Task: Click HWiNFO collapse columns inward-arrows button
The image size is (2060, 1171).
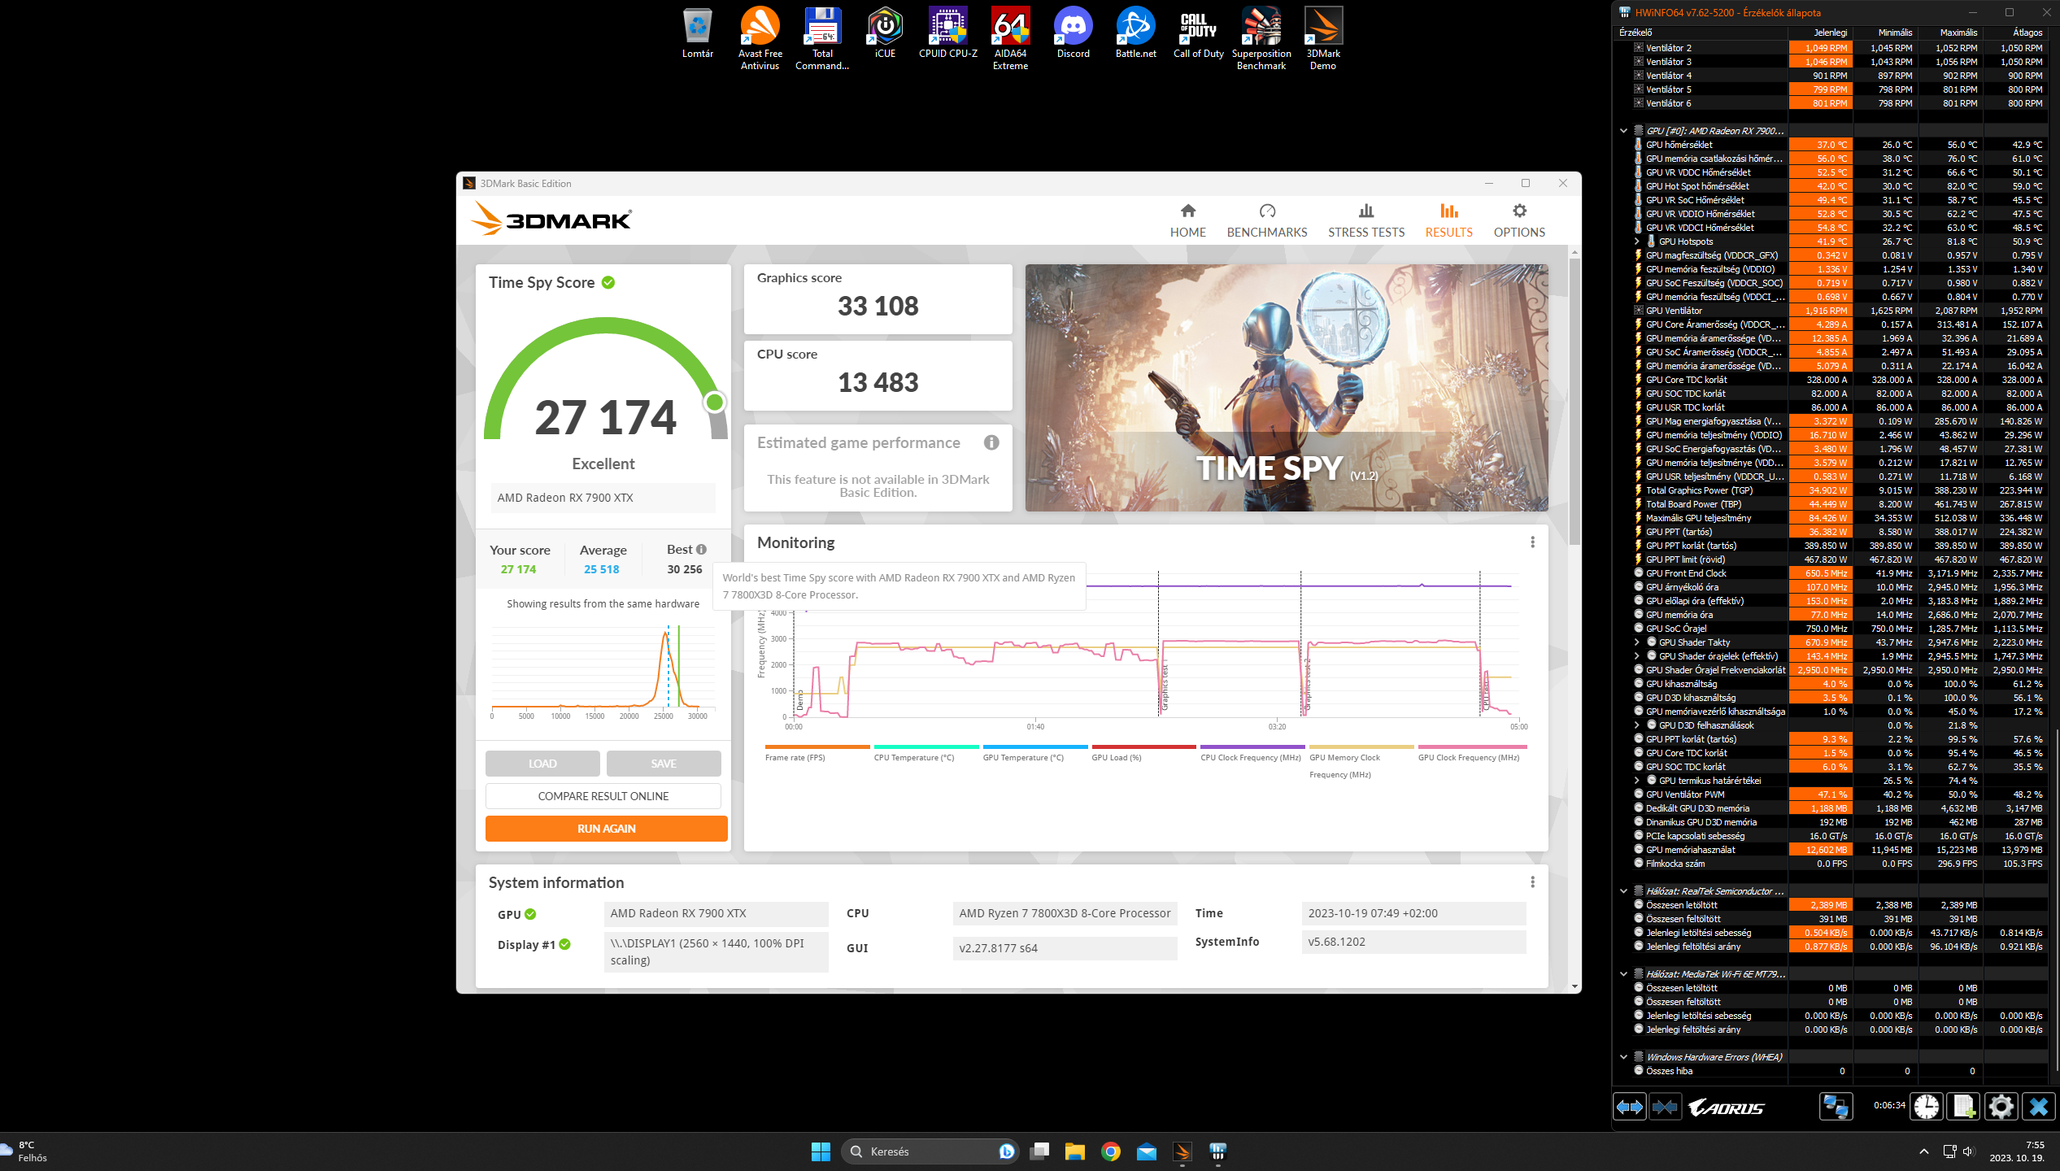Action: point(1665,1106)
